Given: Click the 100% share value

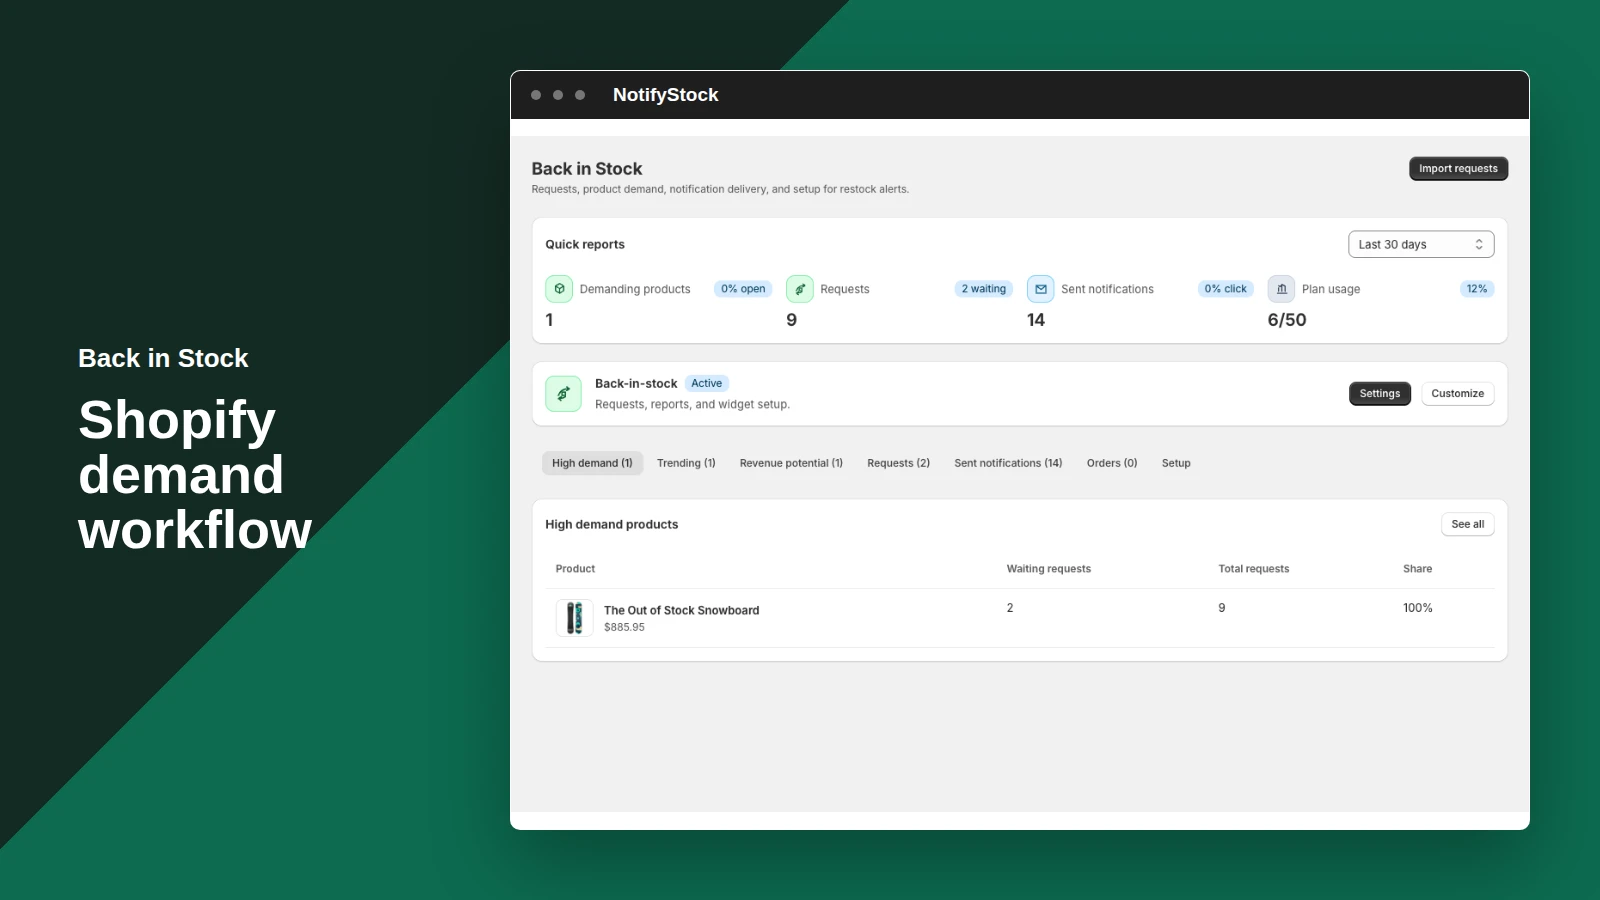Looking at the screenshot, I should (1417, 608).
